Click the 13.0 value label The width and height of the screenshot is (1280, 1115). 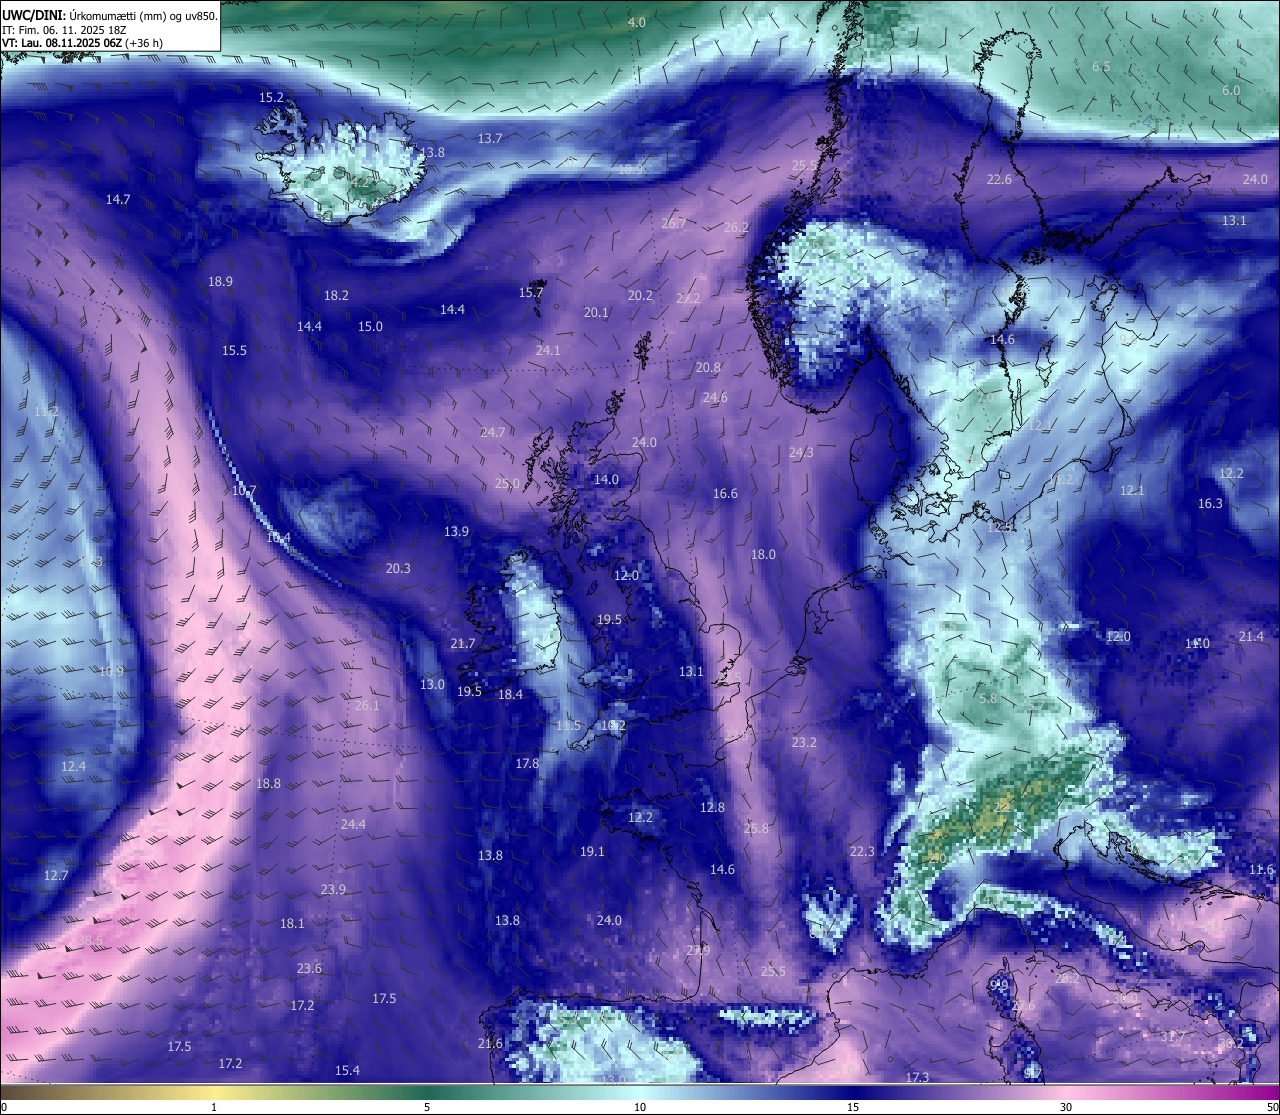(432, 685)
